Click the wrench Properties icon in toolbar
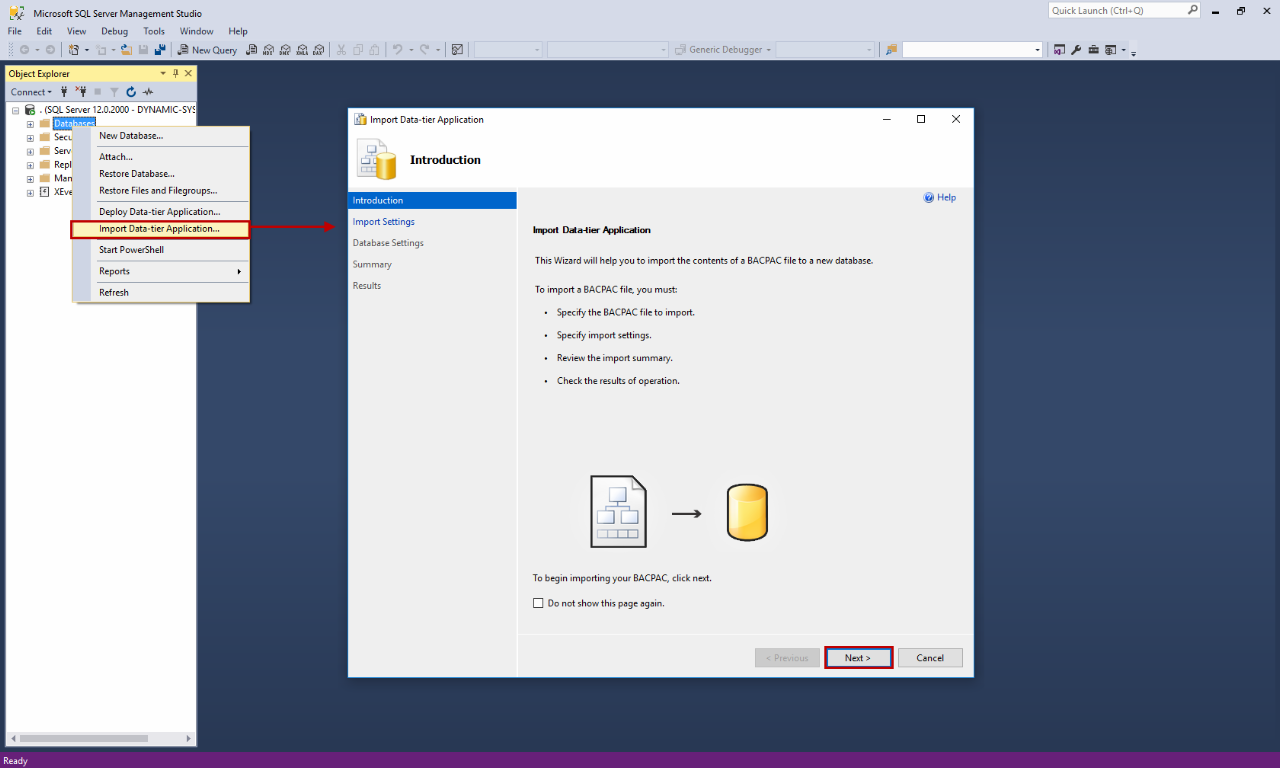The height and width of the screenshot is (768, 1280). point(1077,50)
